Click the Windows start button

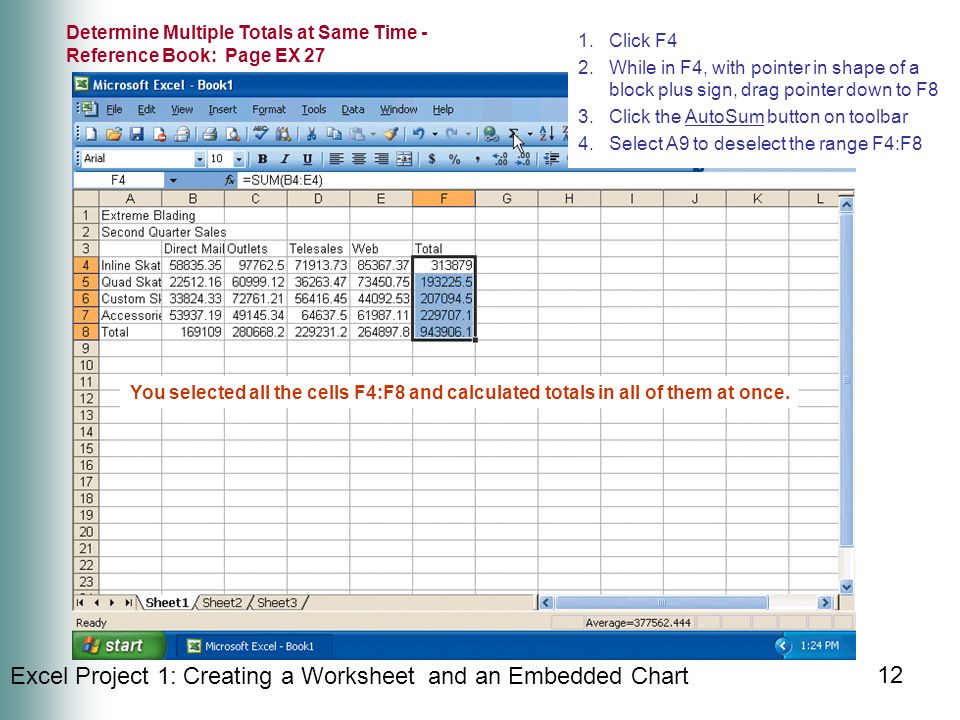click(119, 645)
